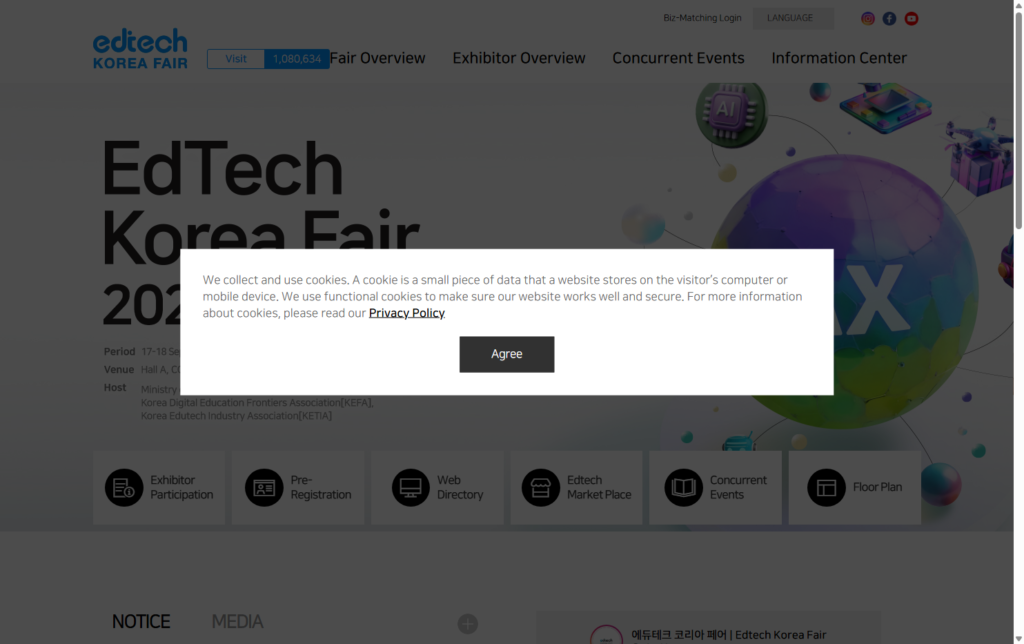
Task: Select the NOTICE tab
Action: [141, 622]
